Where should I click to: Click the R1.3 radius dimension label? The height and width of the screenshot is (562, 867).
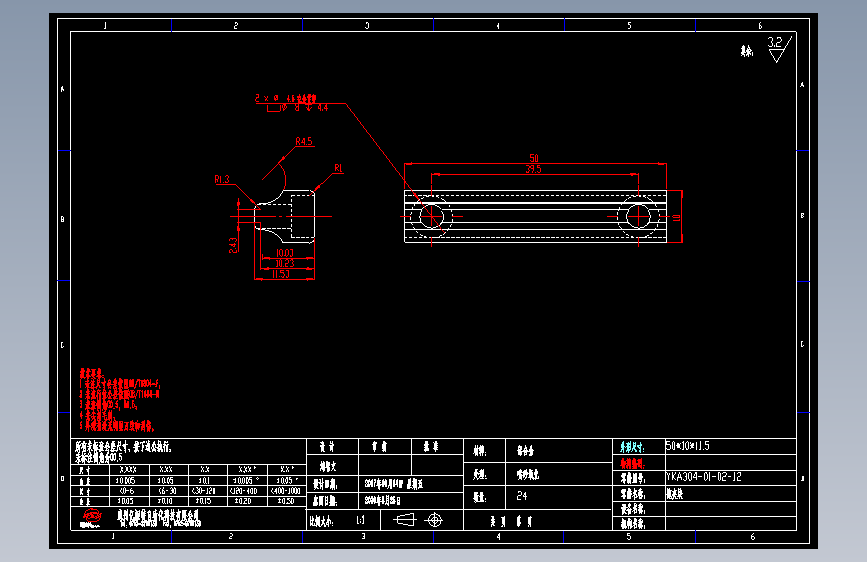[222, 179]
